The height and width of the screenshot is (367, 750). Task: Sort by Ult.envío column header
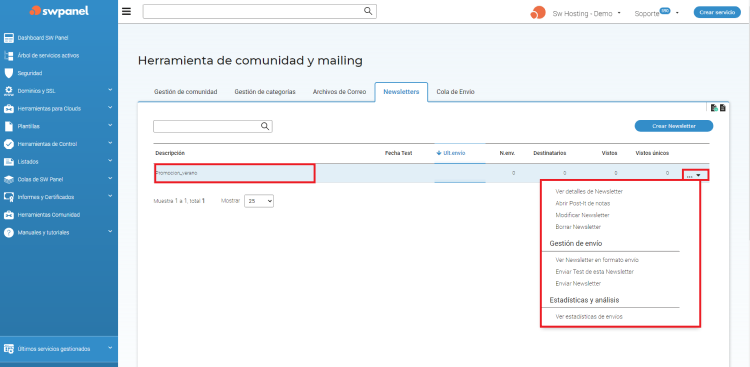(451, 153)
